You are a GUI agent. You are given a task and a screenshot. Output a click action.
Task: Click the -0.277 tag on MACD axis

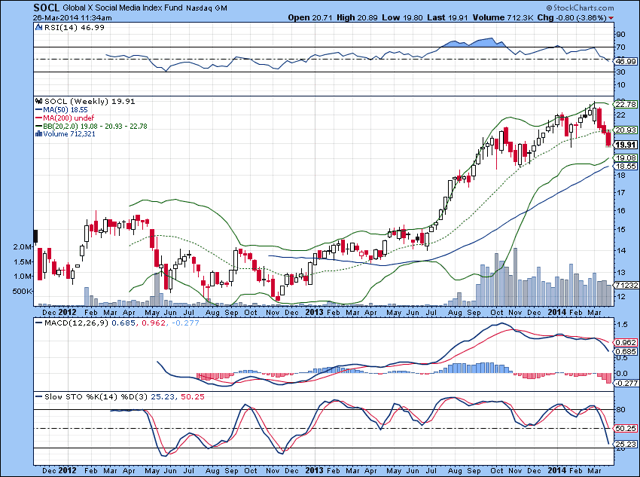coord(626,383)
